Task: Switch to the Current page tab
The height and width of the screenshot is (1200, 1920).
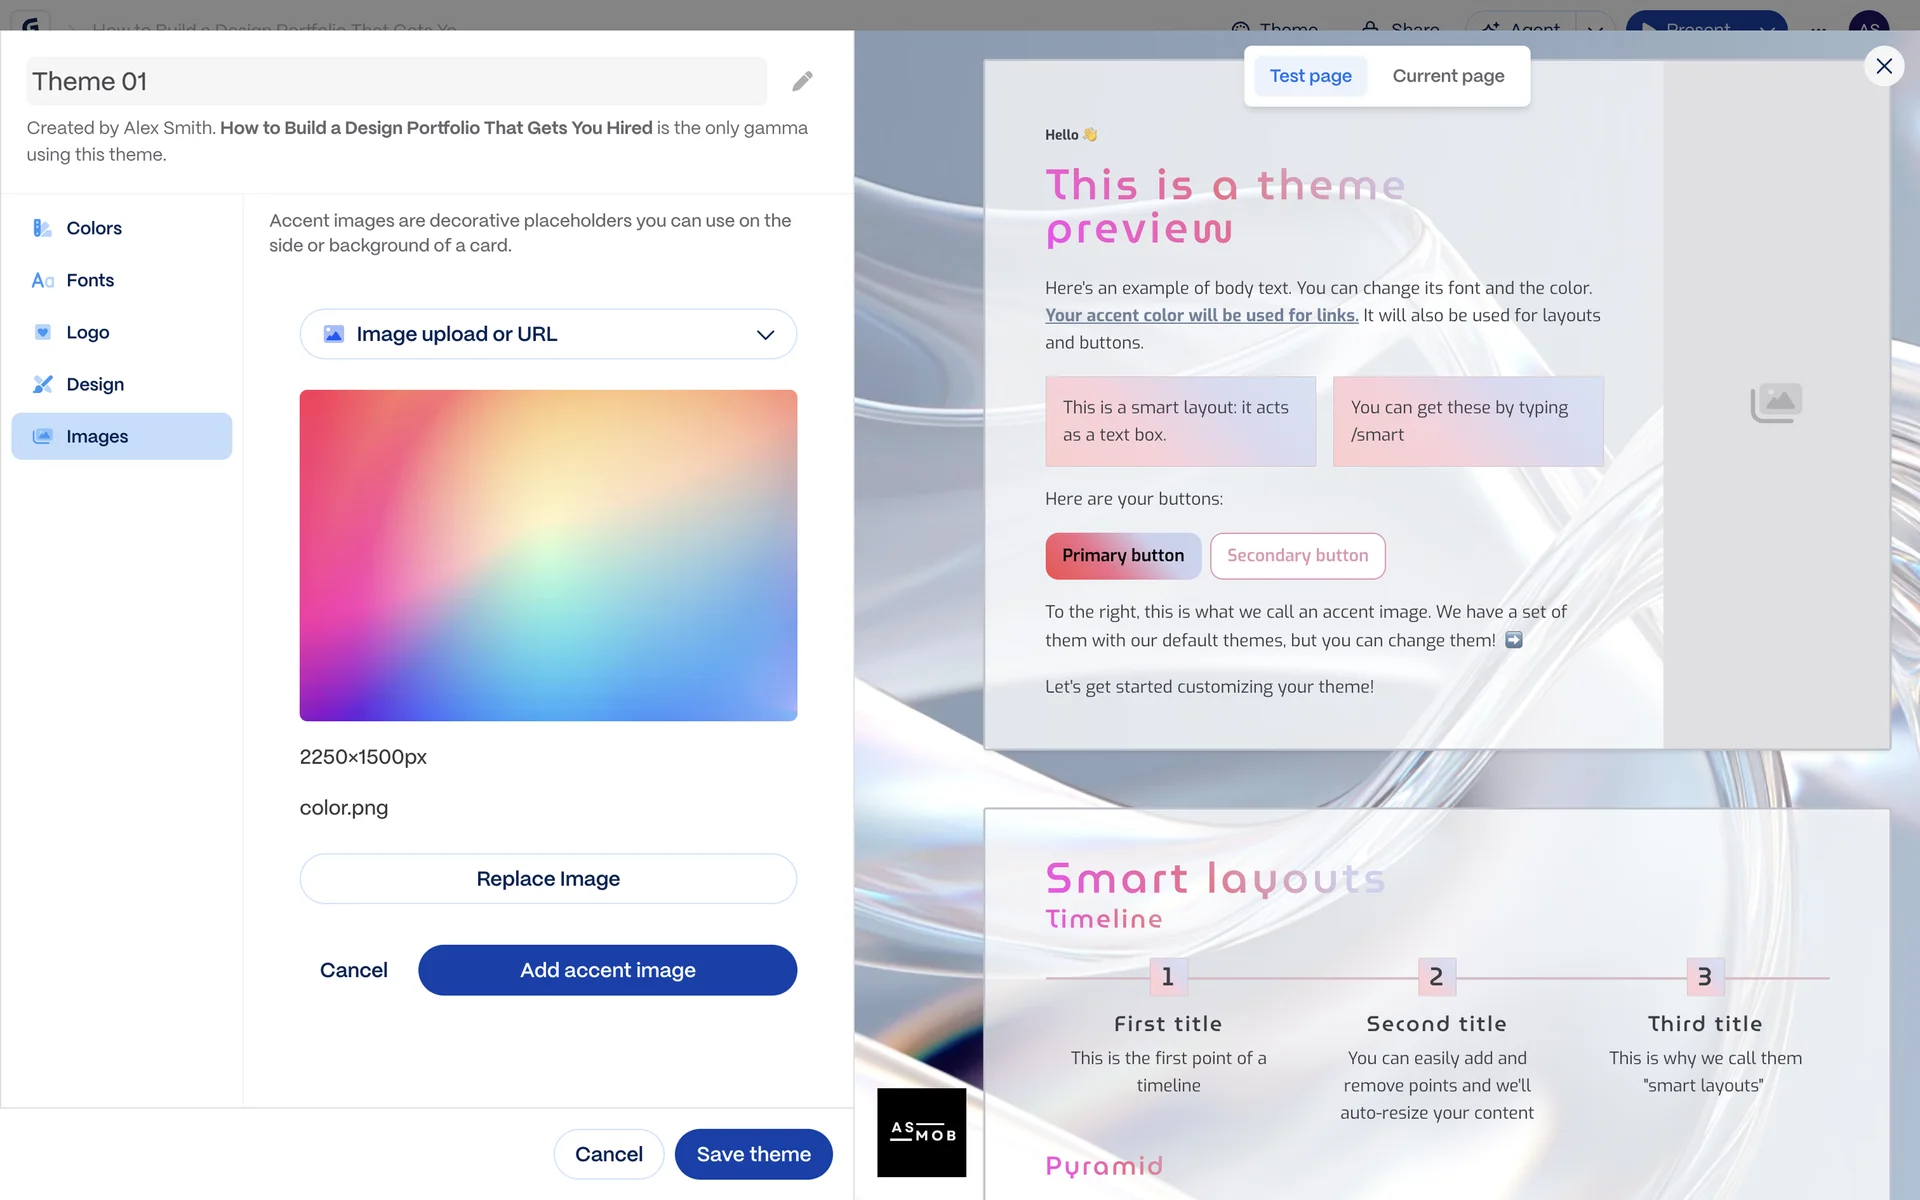Action: coord(1448,76)
